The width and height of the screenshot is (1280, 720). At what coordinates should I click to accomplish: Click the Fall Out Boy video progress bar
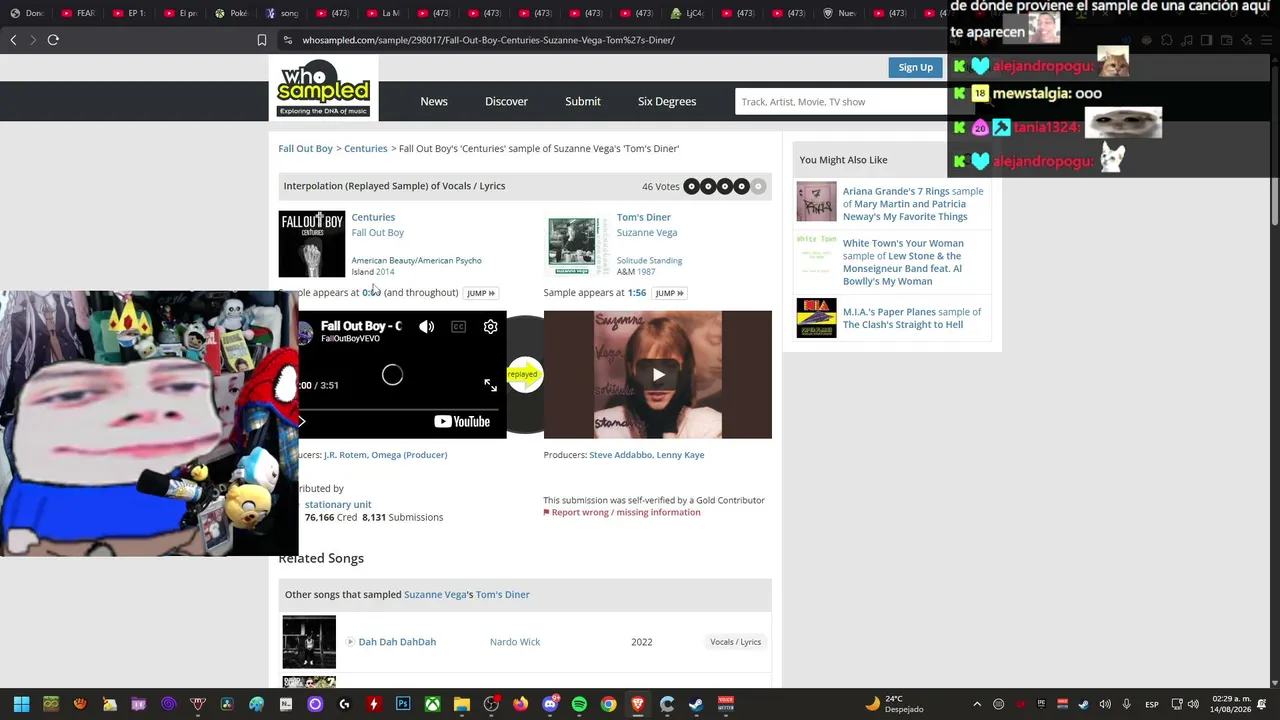click(403, 409)
